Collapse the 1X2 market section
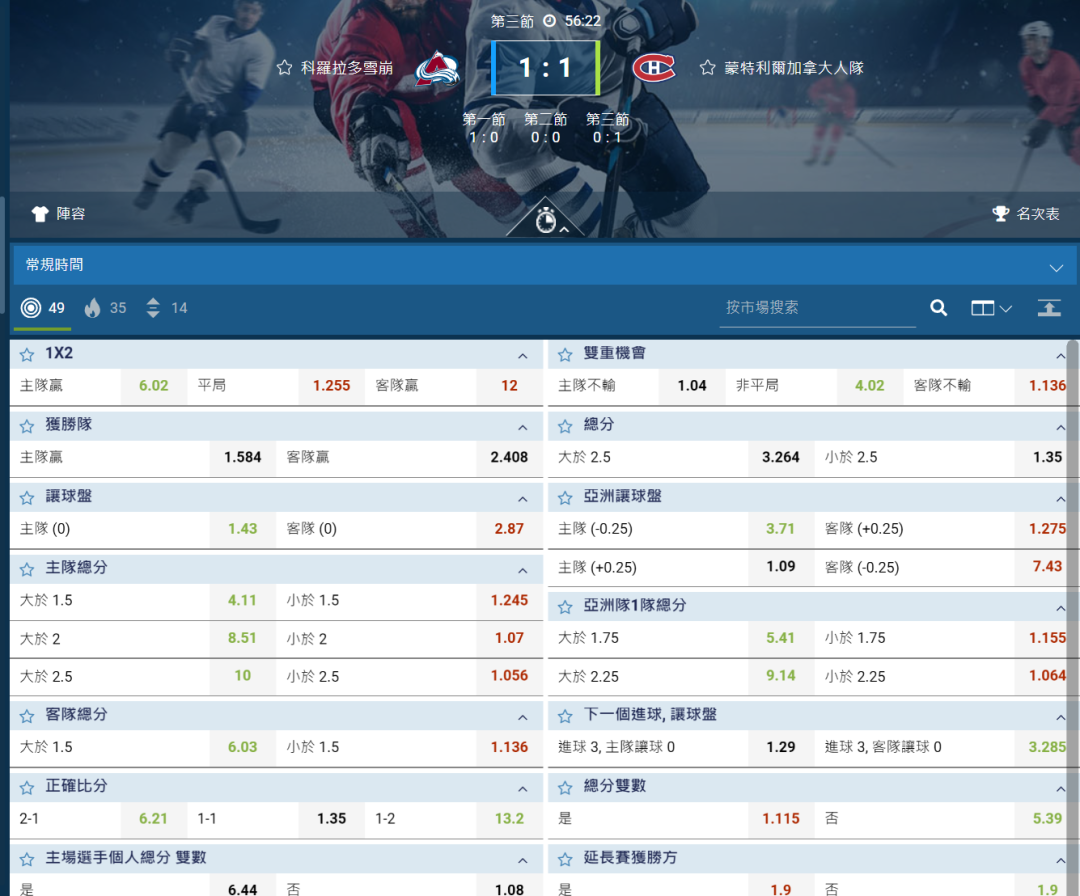 523,356
